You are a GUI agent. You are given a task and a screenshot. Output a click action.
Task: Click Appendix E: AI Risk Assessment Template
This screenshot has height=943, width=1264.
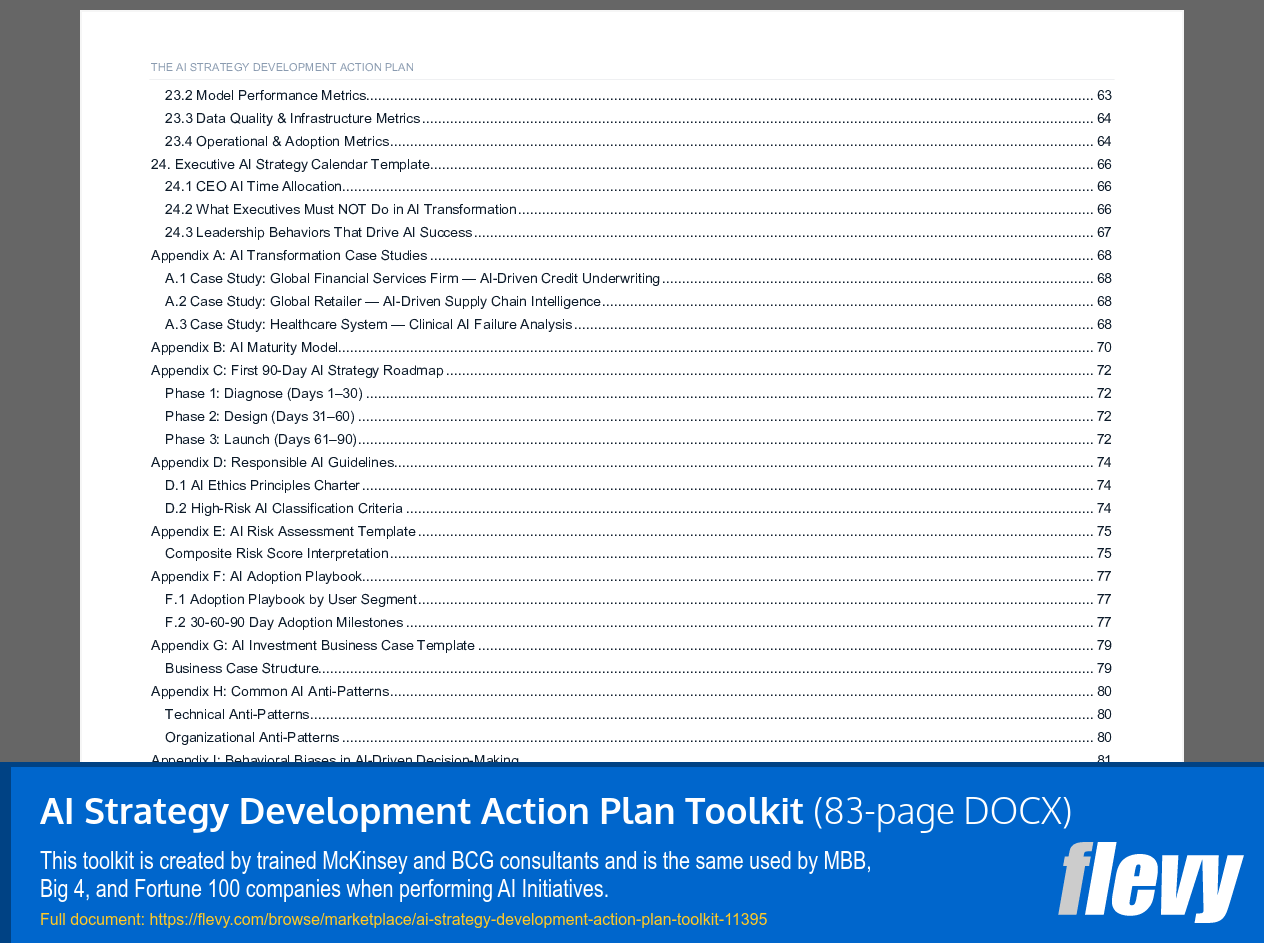pos(283,531)
